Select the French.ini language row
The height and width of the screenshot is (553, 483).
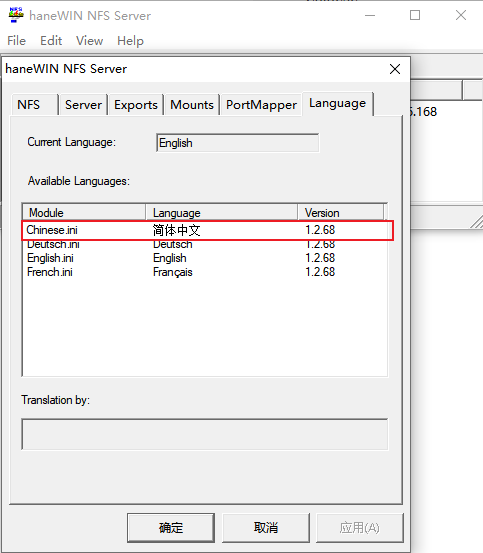(x=205, y=272)
